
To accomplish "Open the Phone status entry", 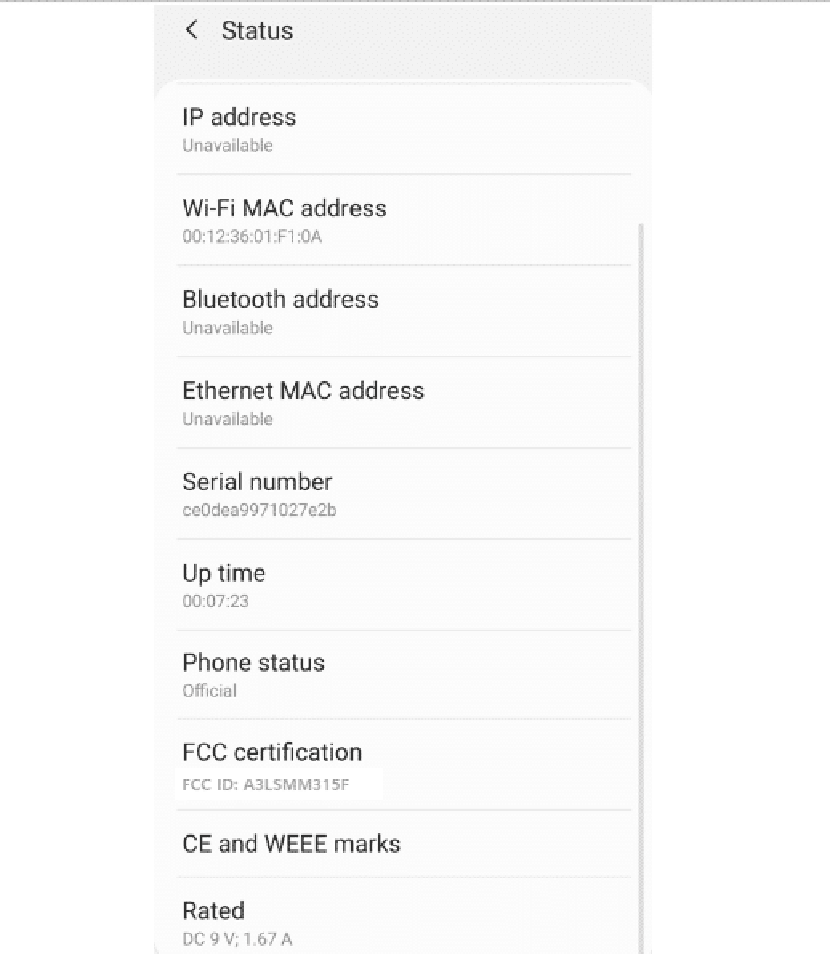I will pos(403,675).
